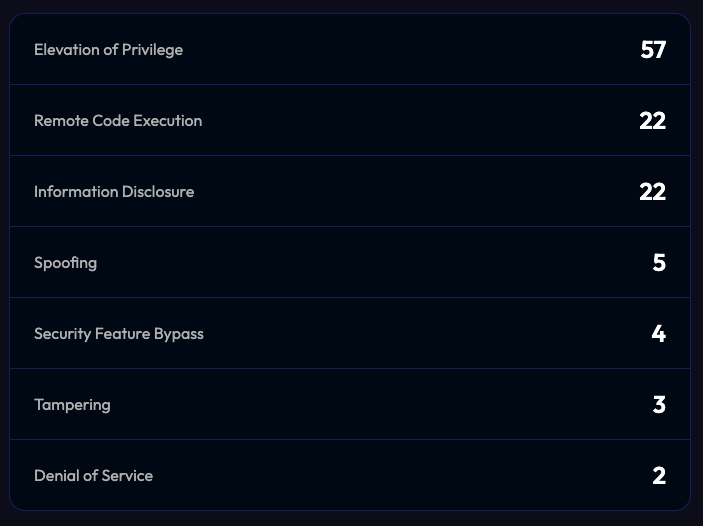The image size is (703, 526).
Task: Click the Denial of Service count of 2
Action: coord(659,476)
